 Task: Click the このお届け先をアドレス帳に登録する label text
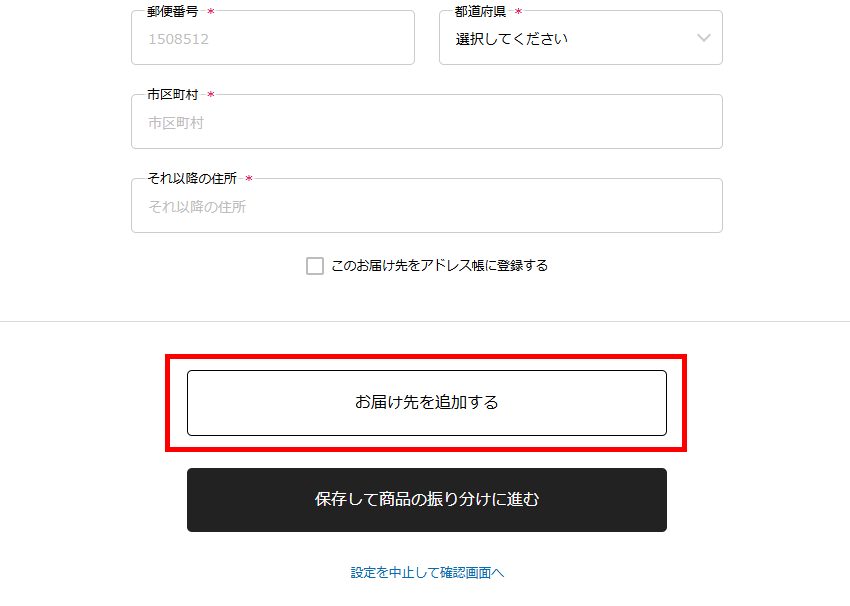coord(439,266)
